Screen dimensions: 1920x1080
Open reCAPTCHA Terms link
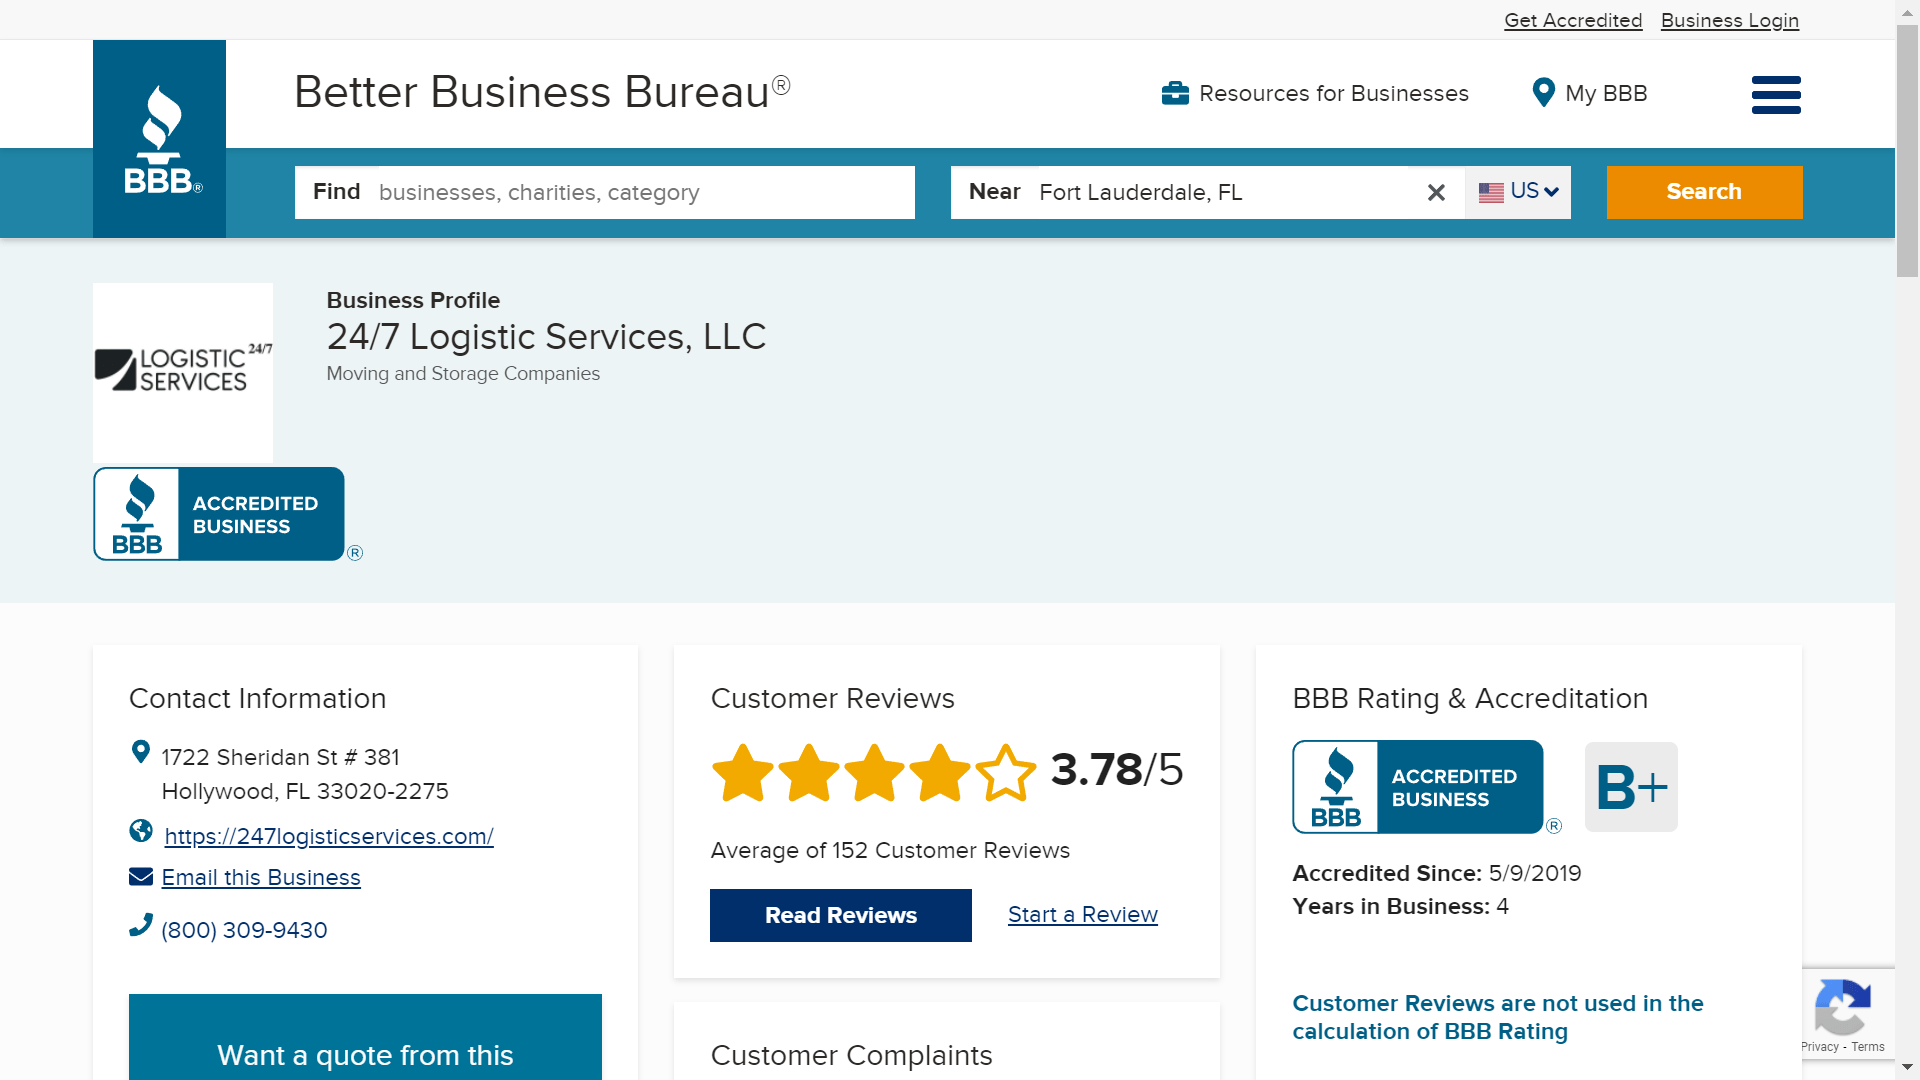click(x=1868, y=1047)
